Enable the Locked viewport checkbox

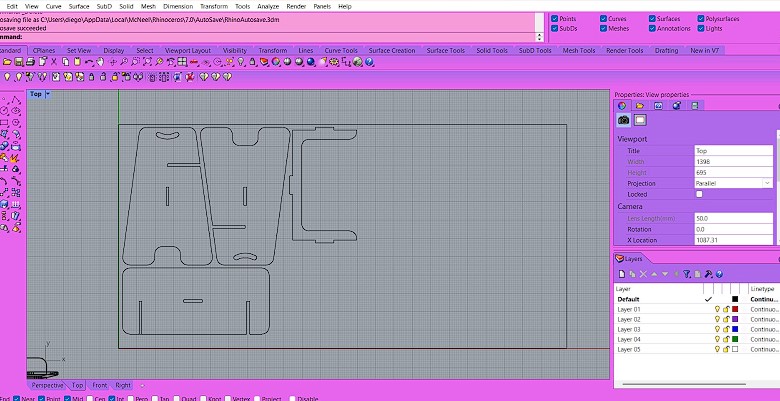click(699, 194)
